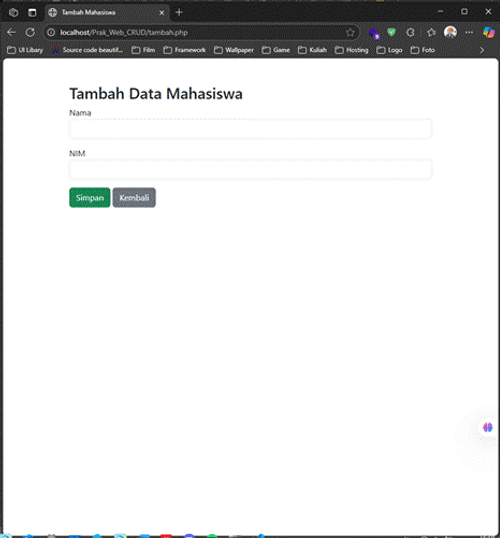This screenshot has height=538, width=500.
Task: Focus the NIM input field
Action: (250, 169)
